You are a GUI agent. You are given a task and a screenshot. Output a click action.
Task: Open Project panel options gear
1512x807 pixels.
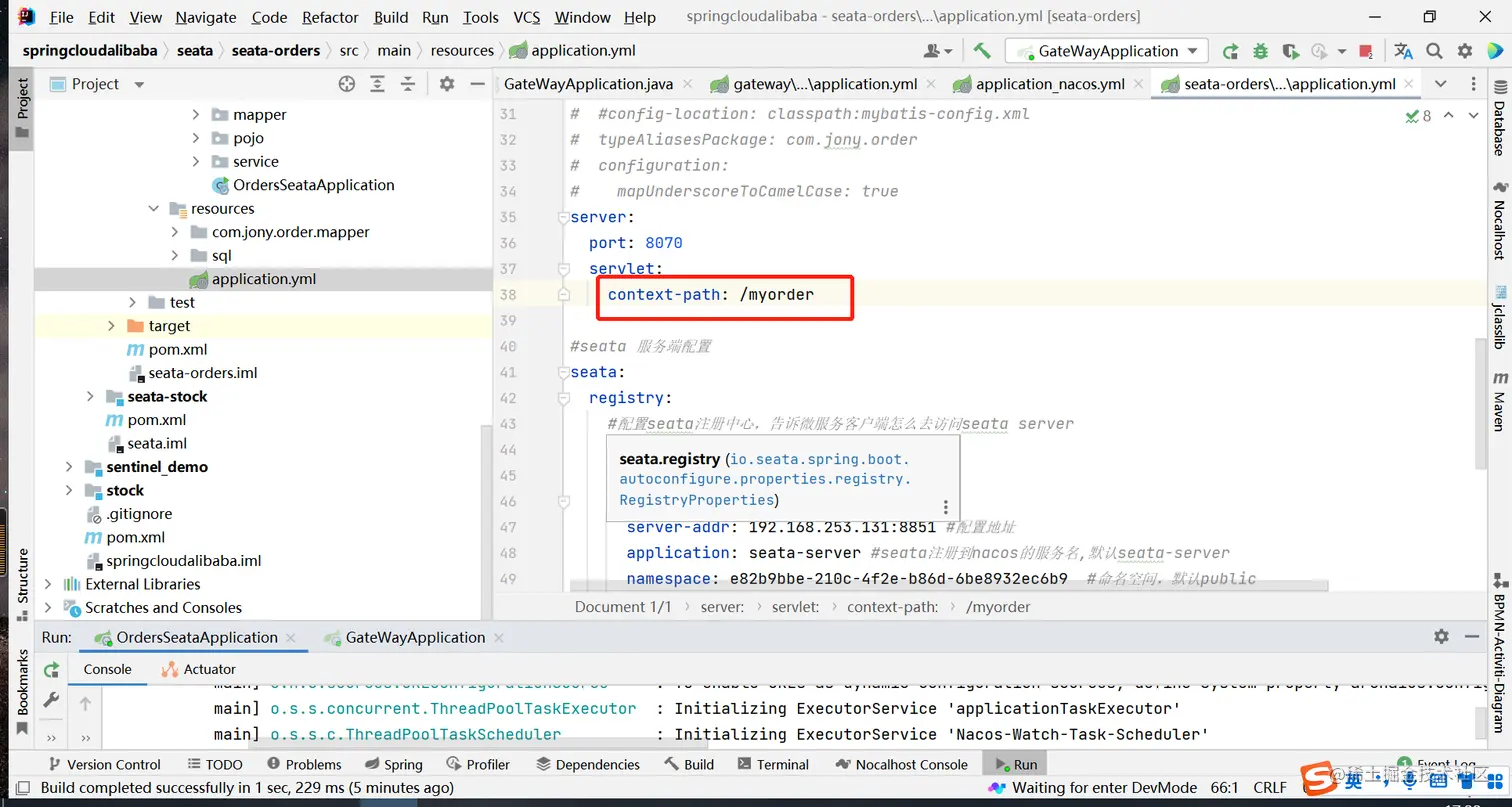pos(447,84)
